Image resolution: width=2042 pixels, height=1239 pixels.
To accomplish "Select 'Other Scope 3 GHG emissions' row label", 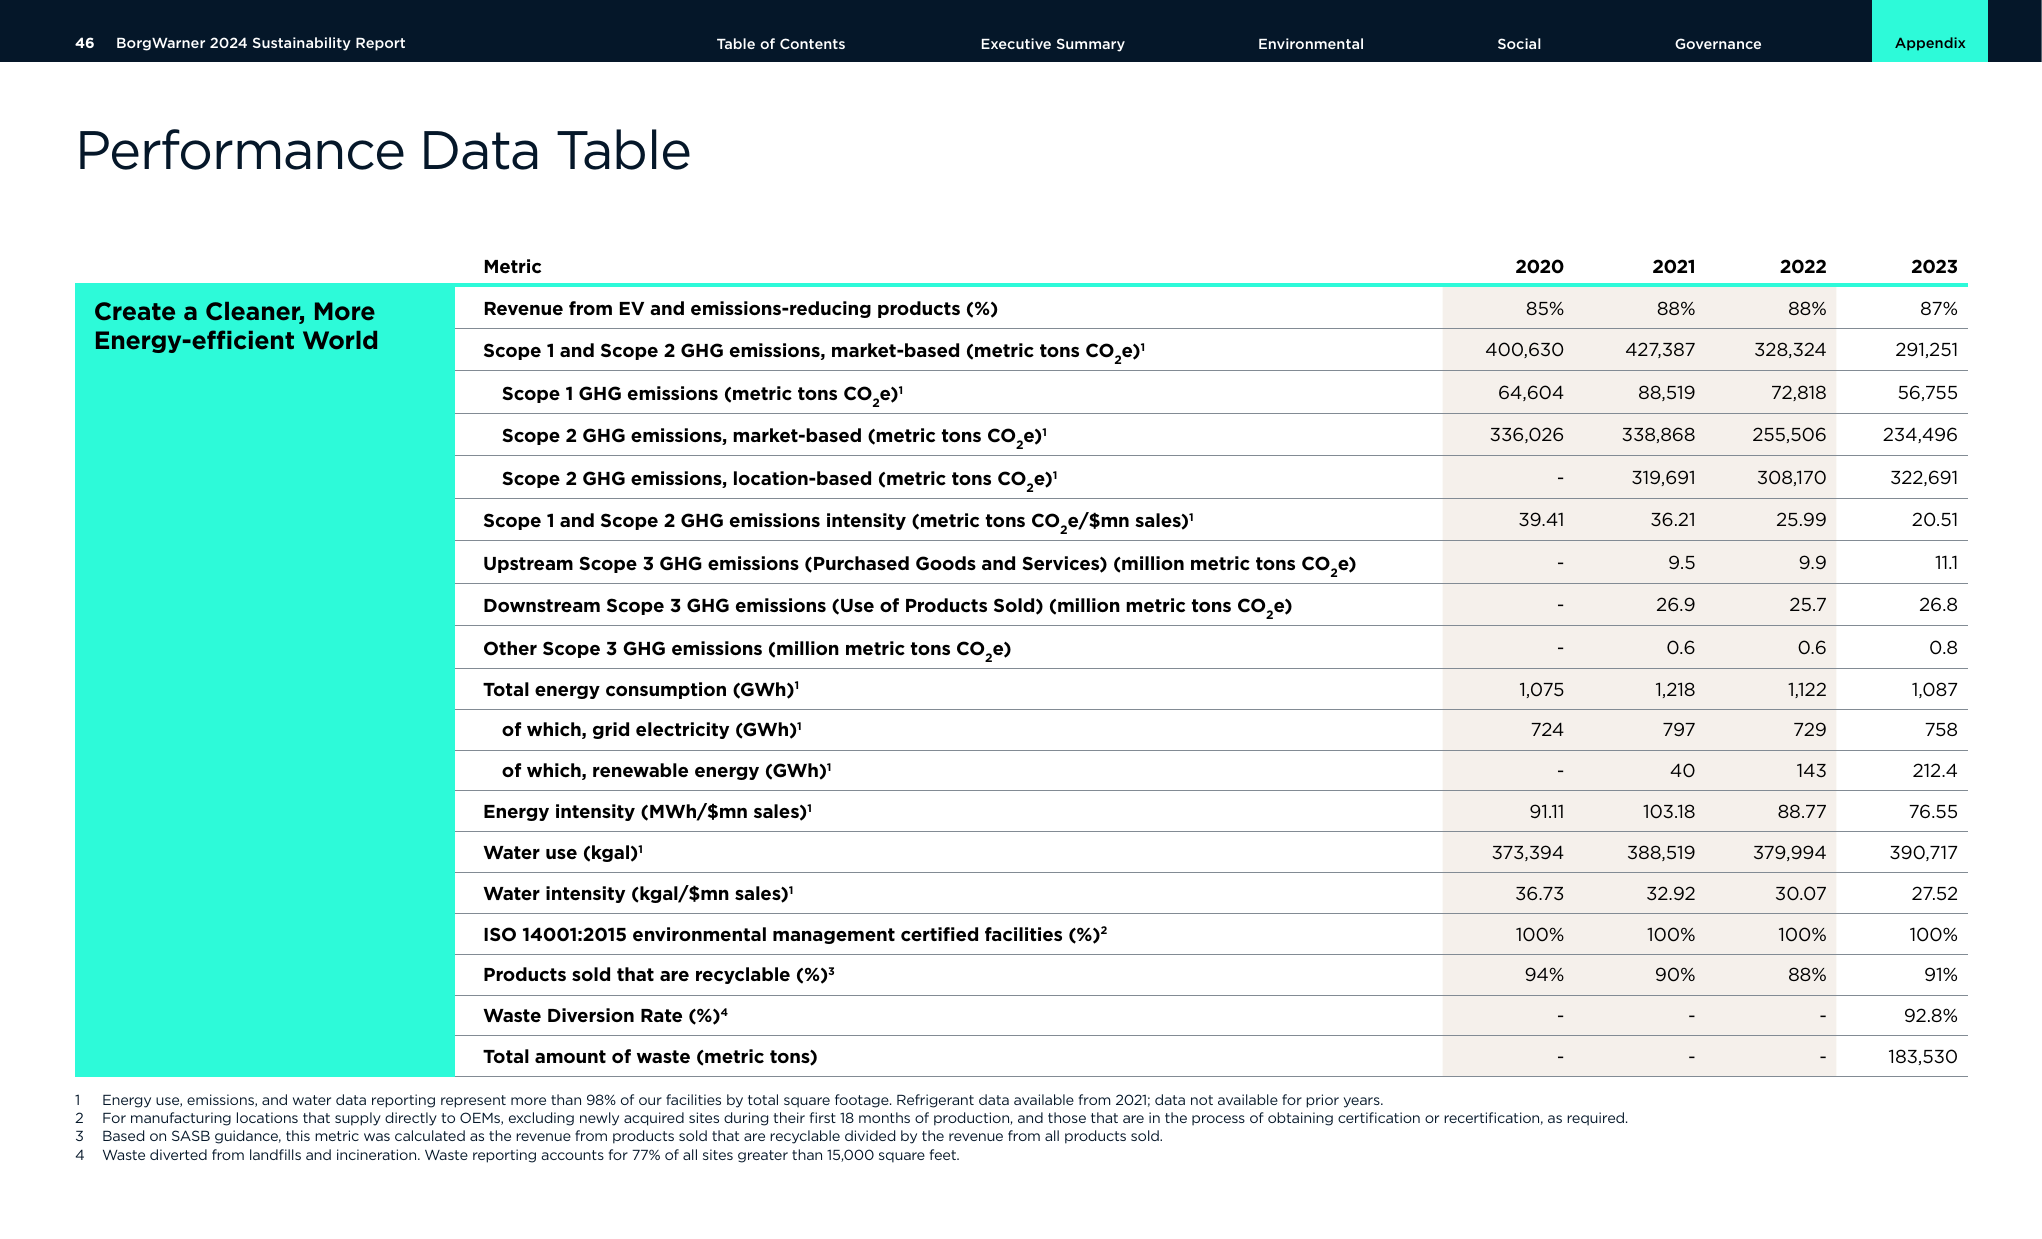I will (x=747, y=649).
